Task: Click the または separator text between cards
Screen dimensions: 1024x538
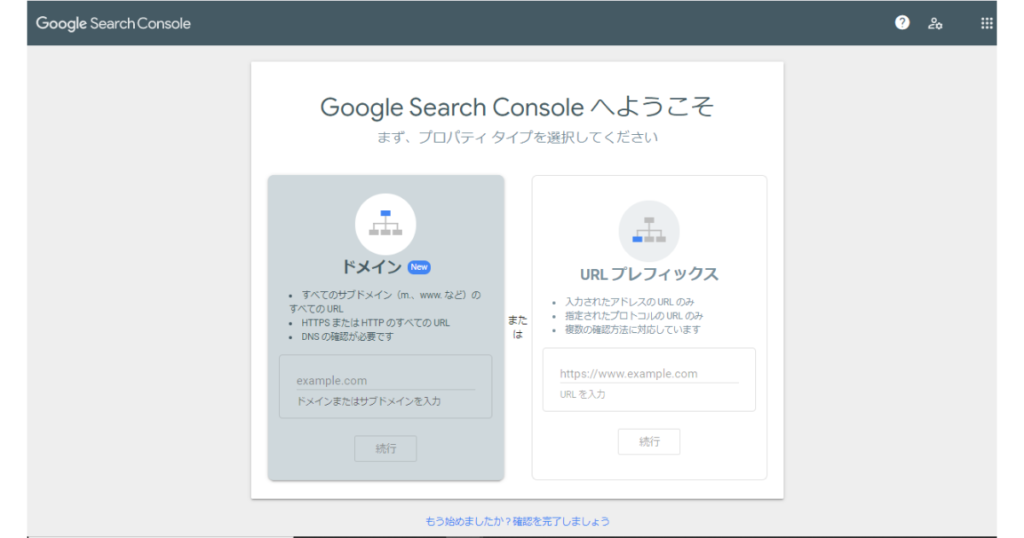Action: [517, 327]
